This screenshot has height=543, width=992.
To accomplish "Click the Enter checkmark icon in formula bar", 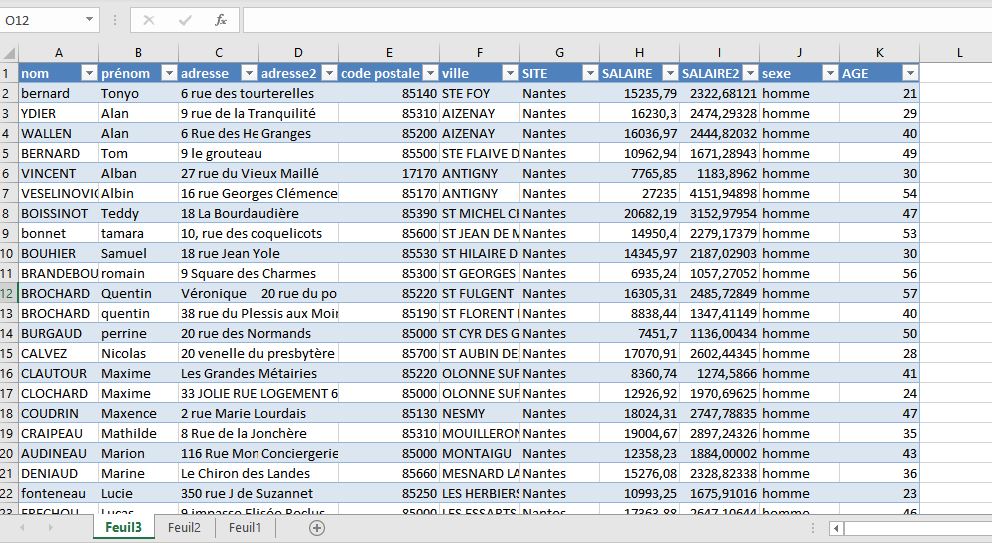I will pyautogui.click(x=185, y=20).
